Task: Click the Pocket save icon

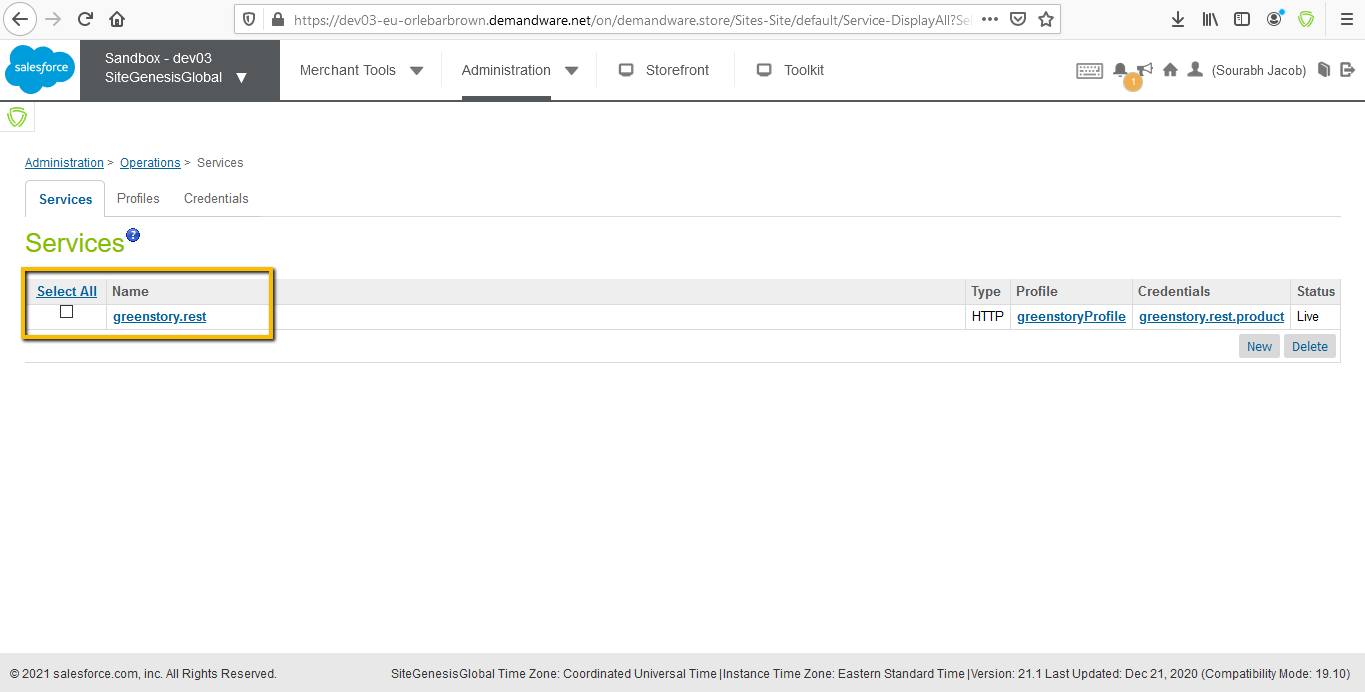Action: (x=1018, y=19)
